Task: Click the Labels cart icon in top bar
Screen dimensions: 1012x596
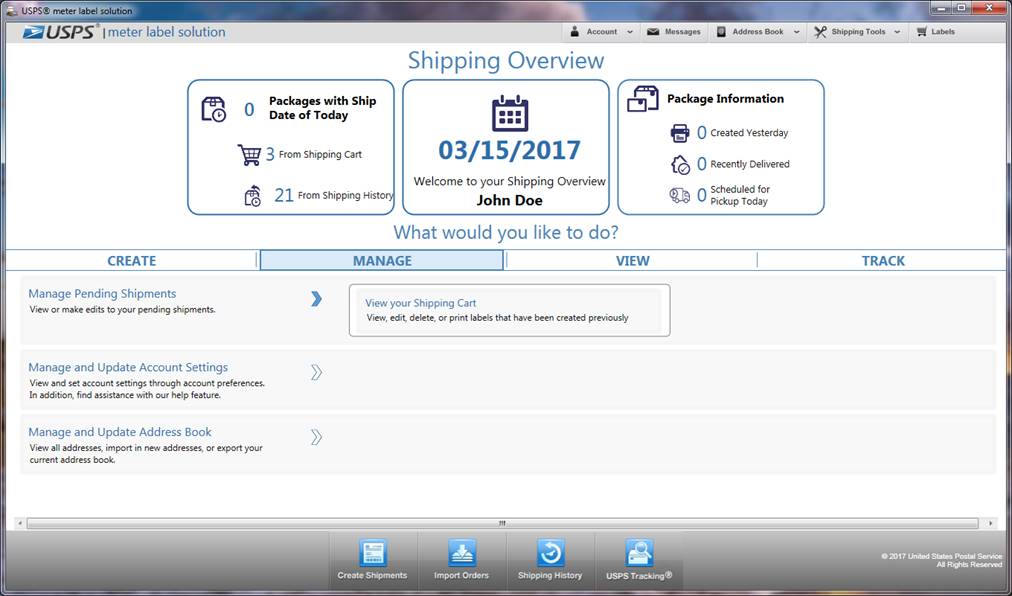Action: [922, 32]
